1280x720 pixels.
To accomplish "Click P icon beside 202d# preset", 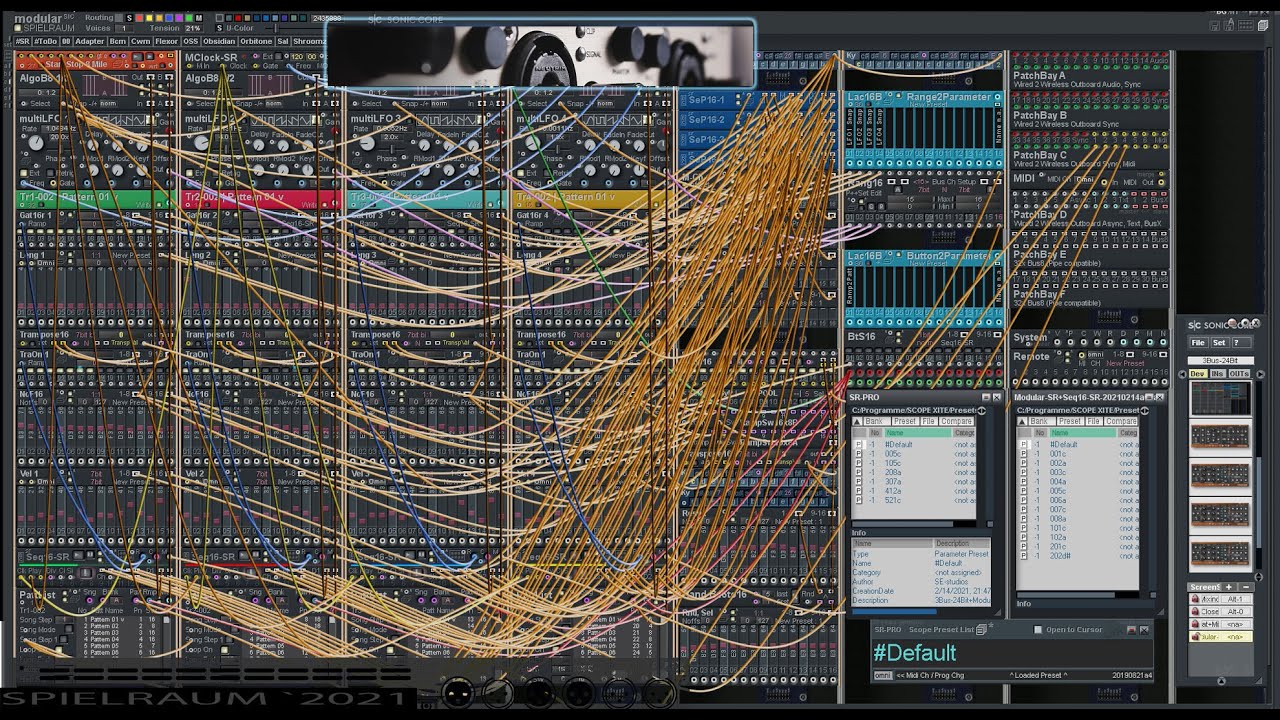I will pos(1023,555).
